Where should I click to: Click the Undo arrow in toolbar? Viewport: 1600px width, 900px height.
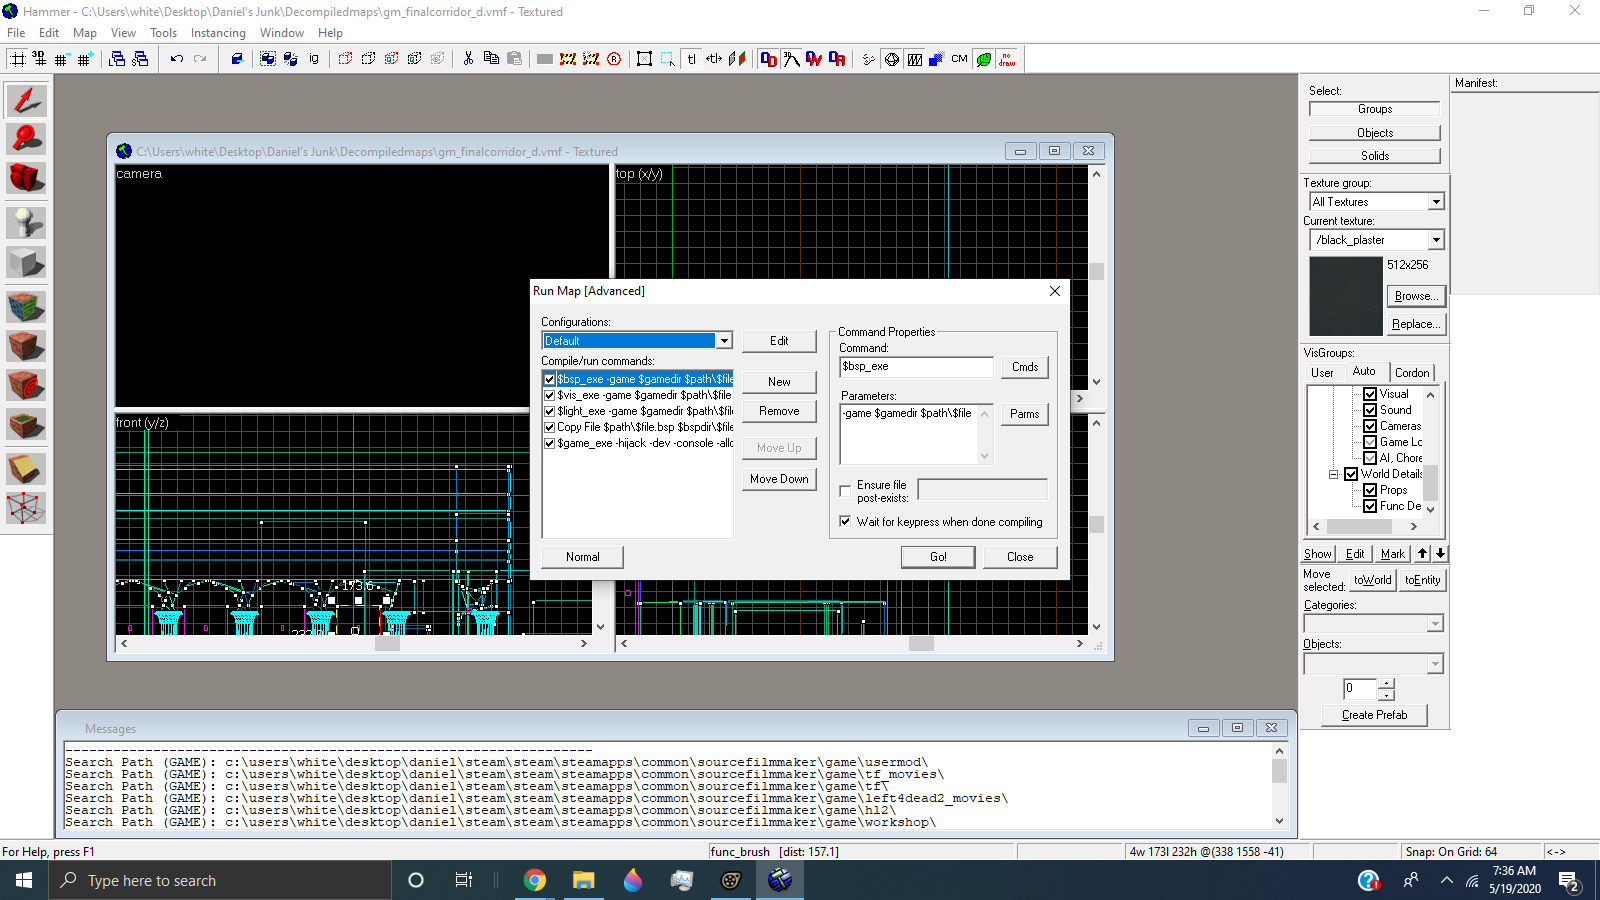click(x=177, y=59)
